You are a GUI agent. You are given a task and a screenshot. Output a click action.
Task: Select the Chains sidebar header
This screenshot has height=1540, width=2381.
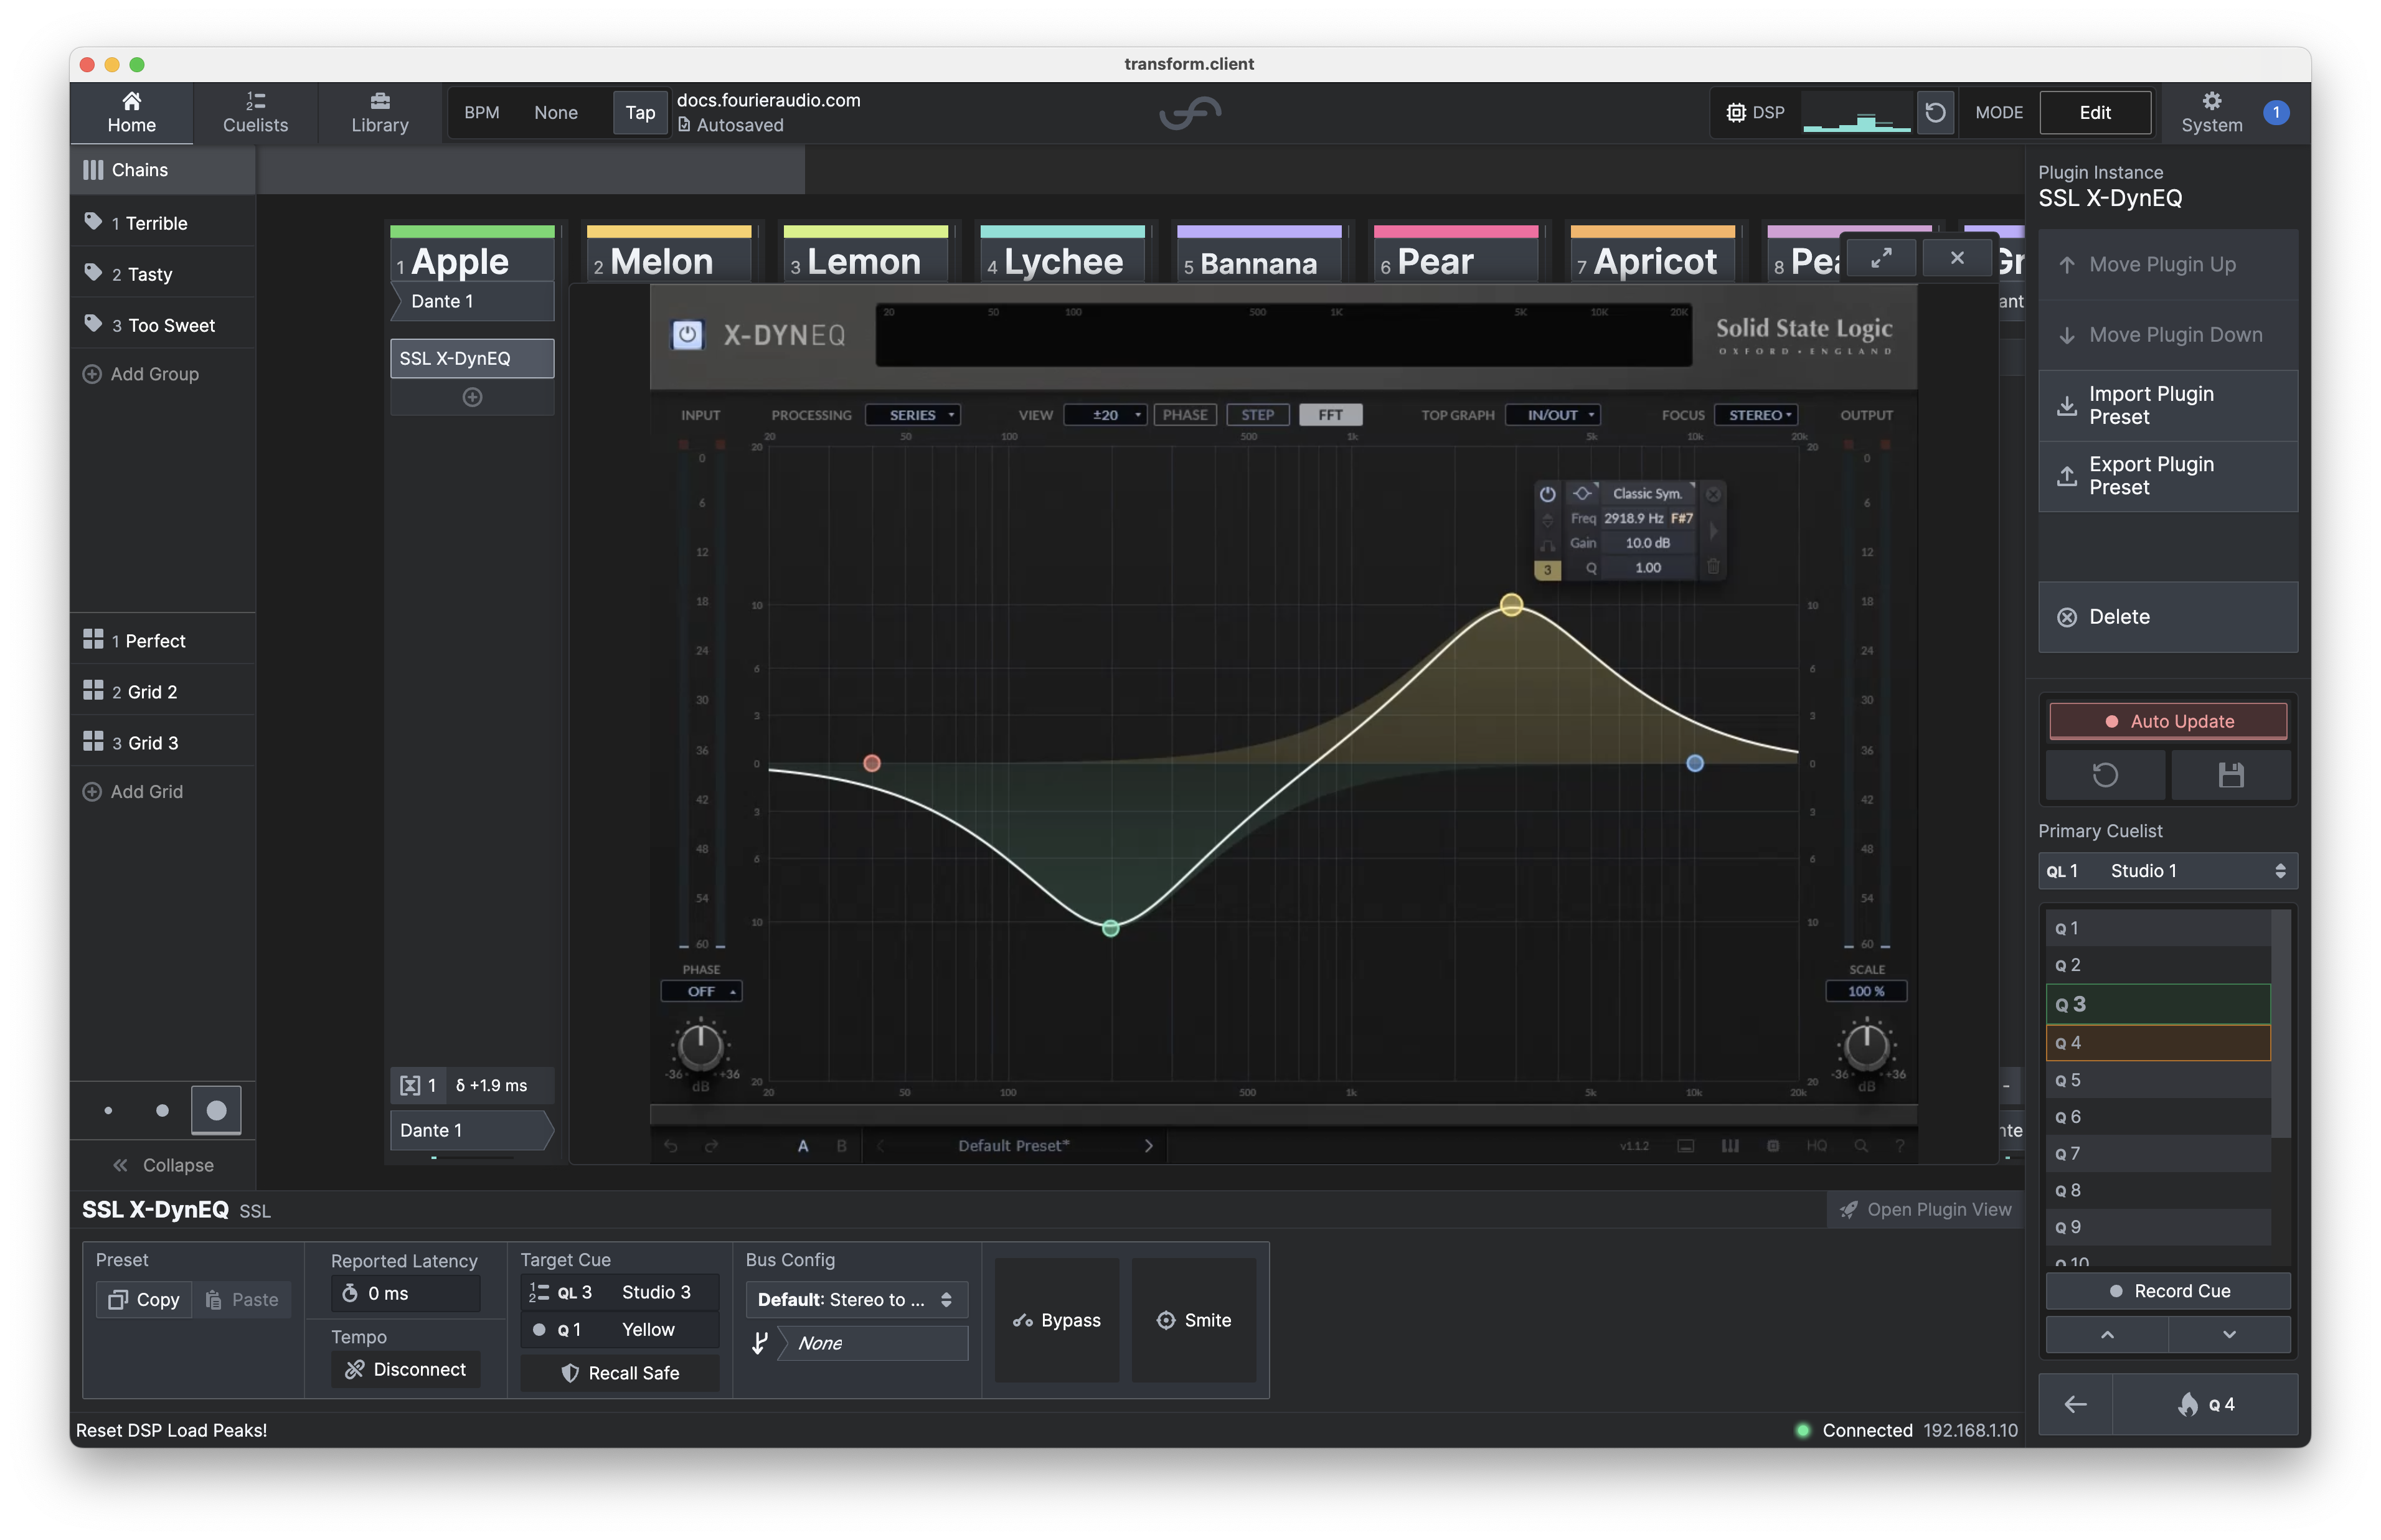pyautogui.click(x=162, y=170)
